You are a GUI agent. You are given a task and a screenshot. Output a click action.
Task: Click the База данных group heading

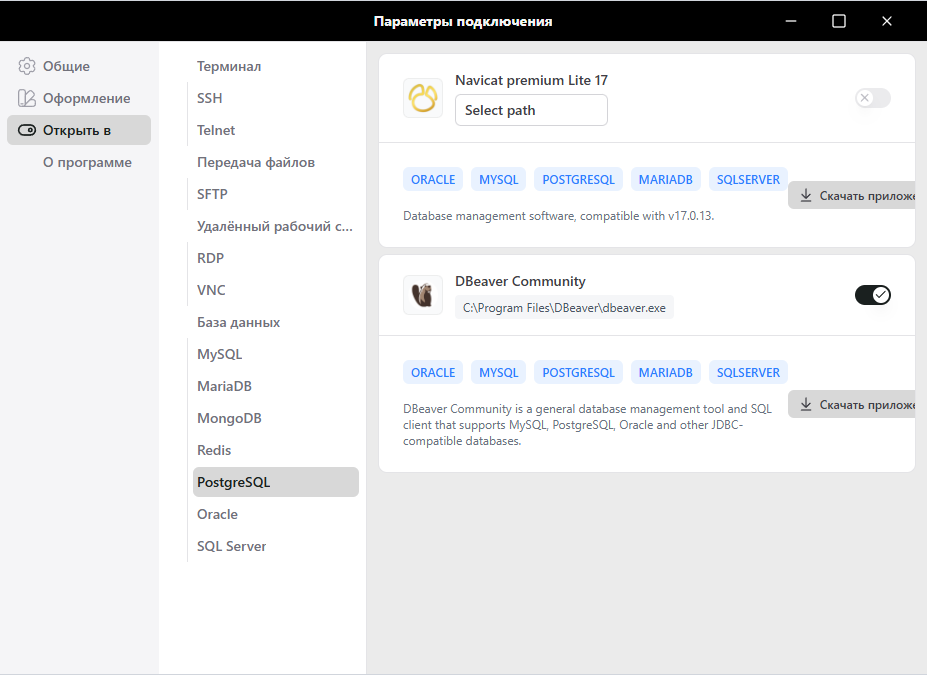238,322
